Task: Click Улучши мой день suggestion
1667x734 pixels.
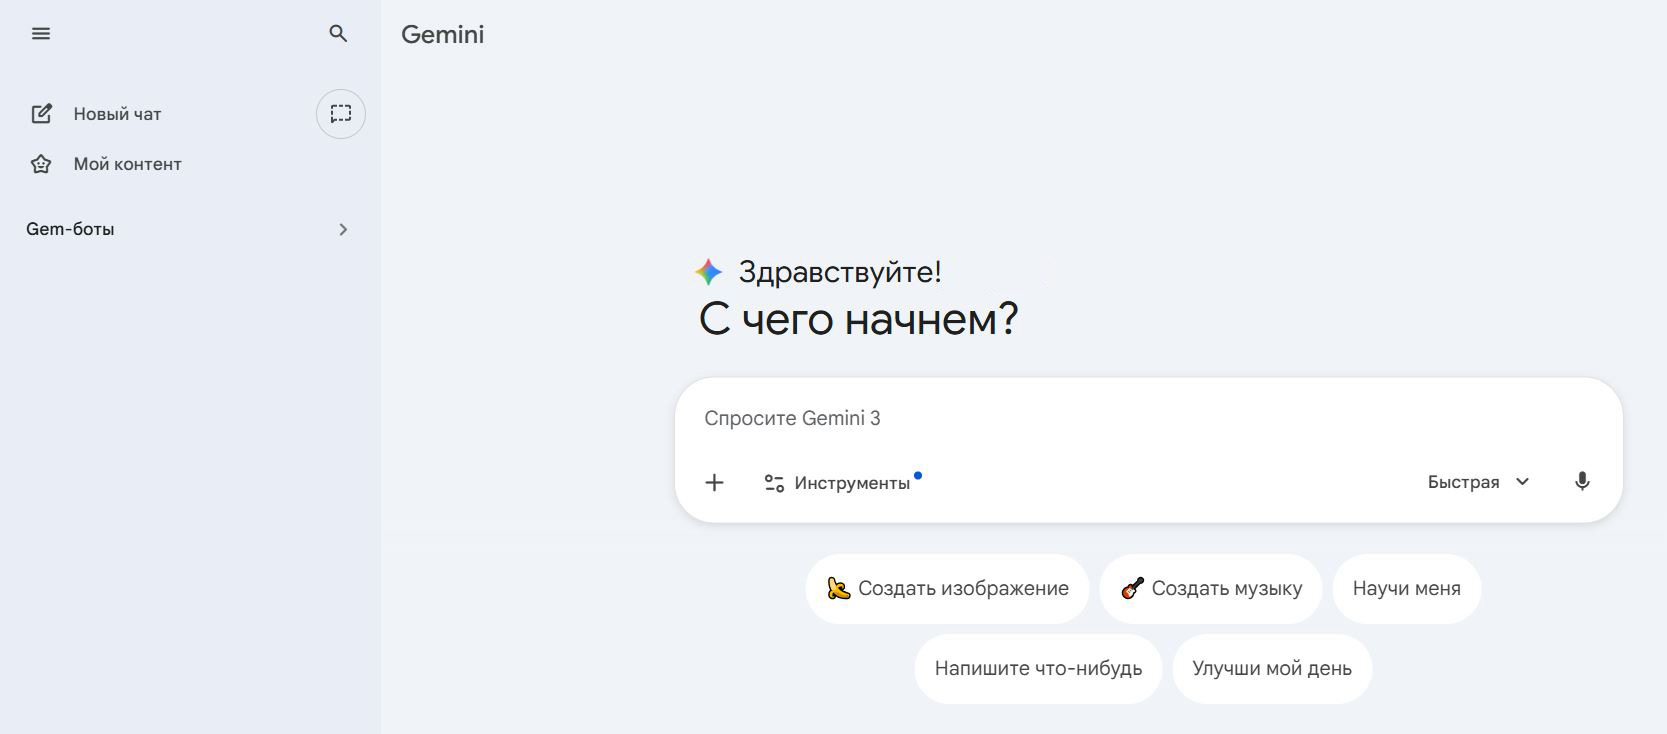Action: (x=1271, y=668)
